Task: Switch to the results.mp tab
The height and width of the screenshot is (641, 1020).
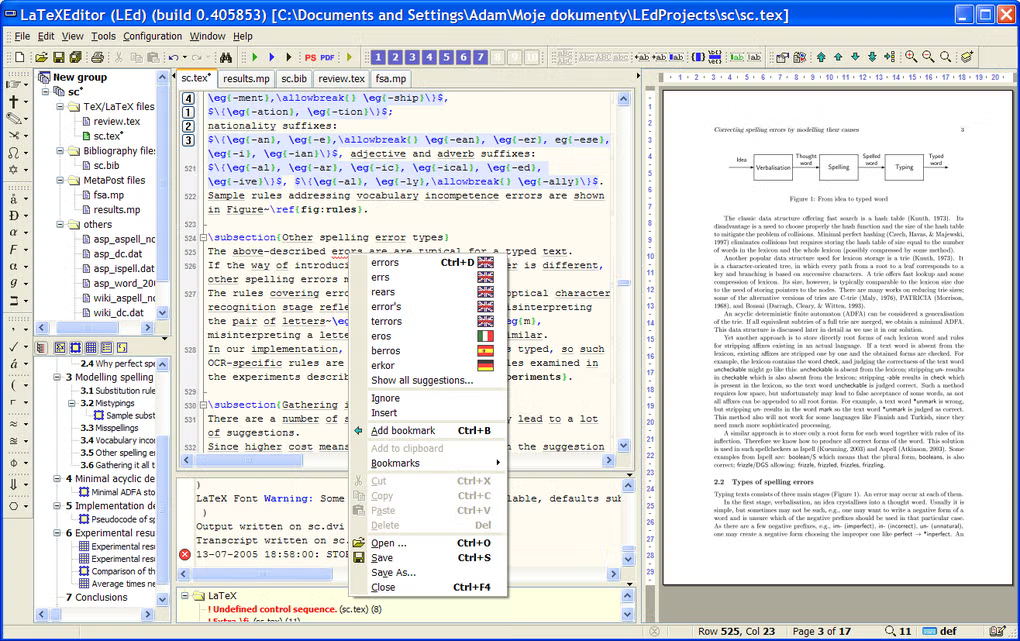Action: [246, 78]
